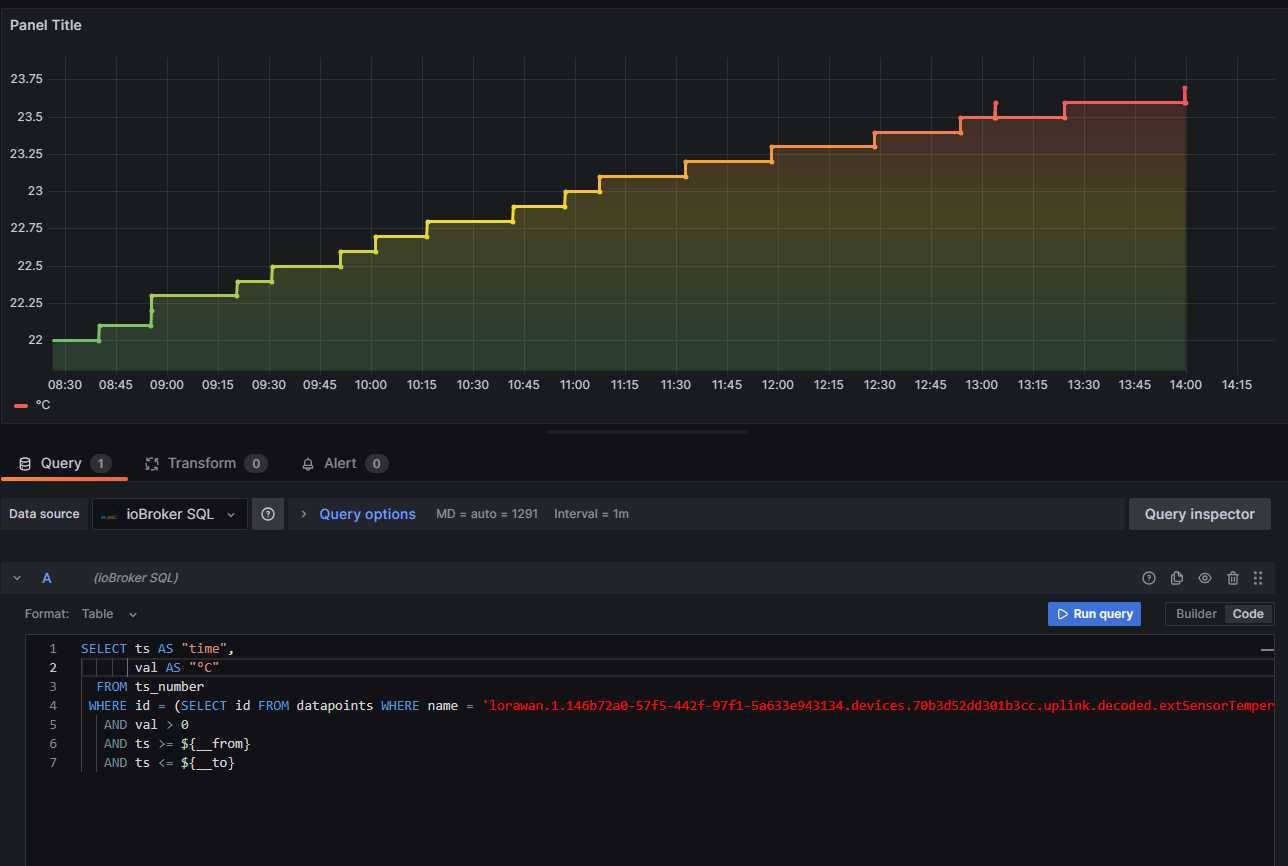Click the Run query button

(x=1094, y=614)
